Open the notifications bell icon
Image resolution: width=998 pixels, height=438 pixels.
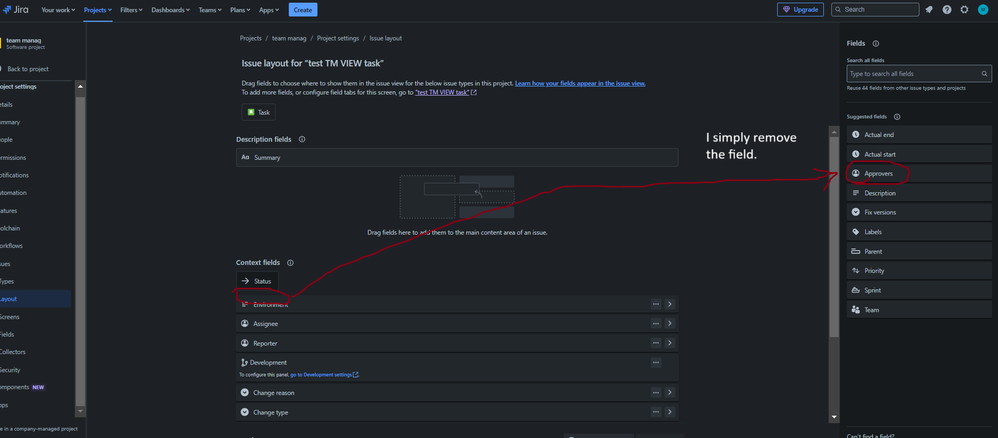(x=929, y=10)
